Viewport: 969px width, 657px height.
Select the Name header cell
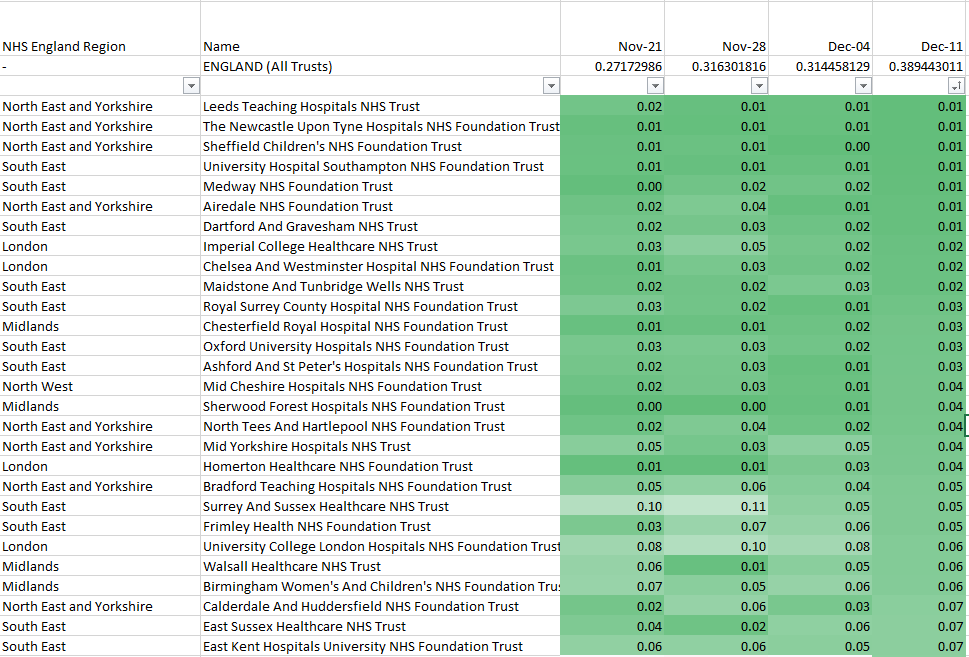click(381, 28)
